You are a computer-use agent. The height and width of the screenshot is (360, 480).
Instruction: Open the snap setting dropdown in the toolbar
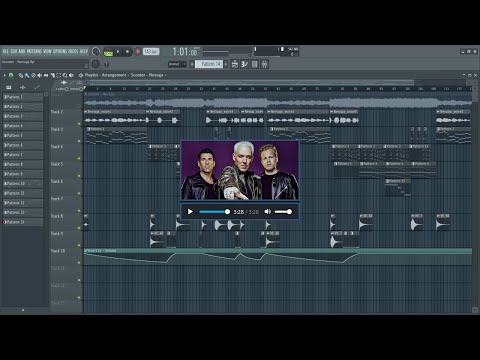[177, 64]
